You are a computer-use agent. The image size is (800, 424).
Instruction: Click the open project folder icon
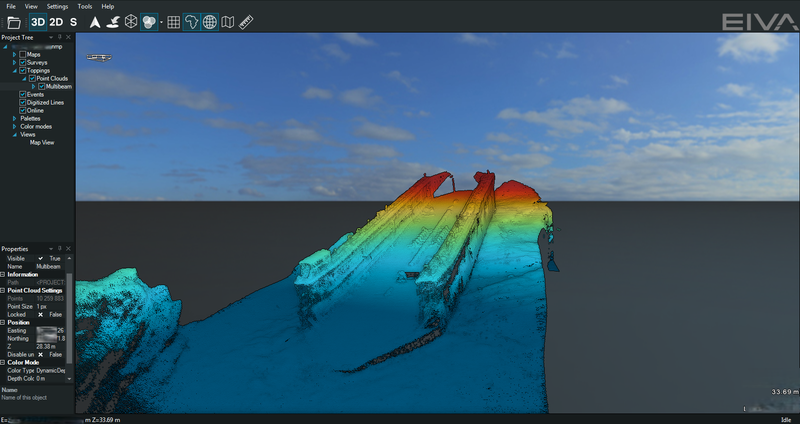13,21
